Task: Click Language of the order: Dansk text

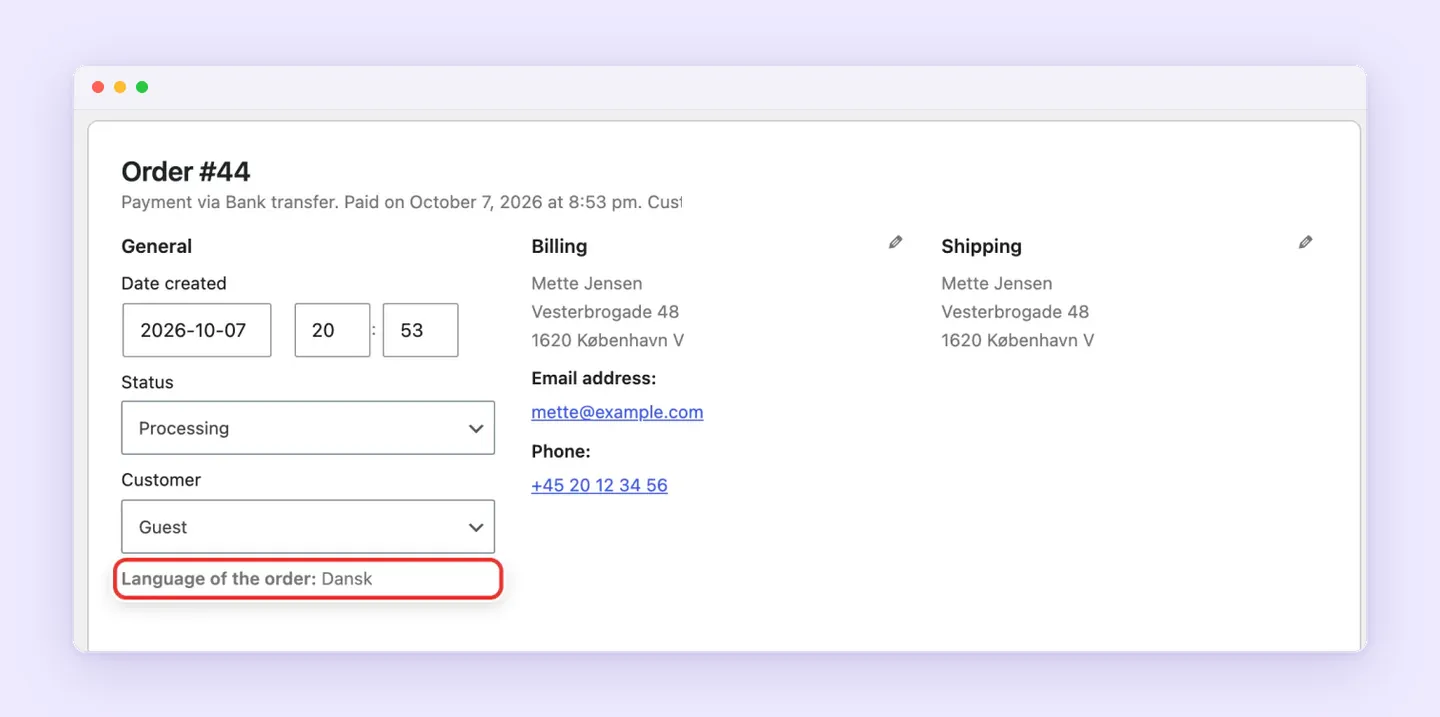Action: pyautogui.click(x=247, y=579)
